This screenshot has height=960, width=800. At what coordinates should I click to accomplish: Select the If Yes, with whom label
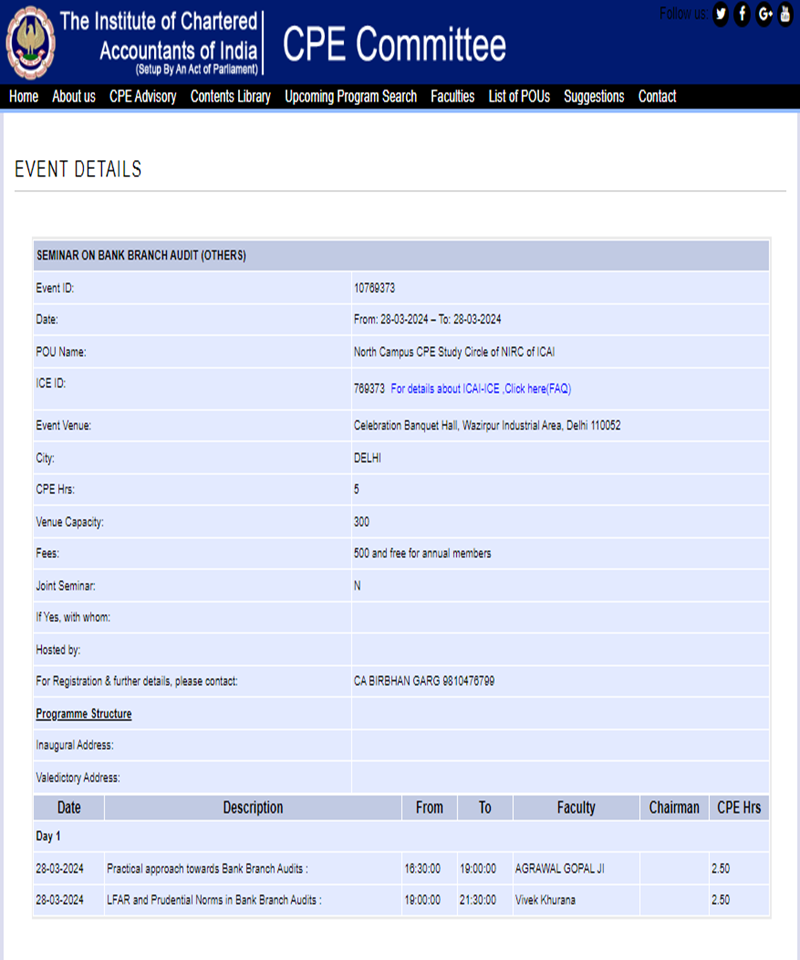coord(73,617)
